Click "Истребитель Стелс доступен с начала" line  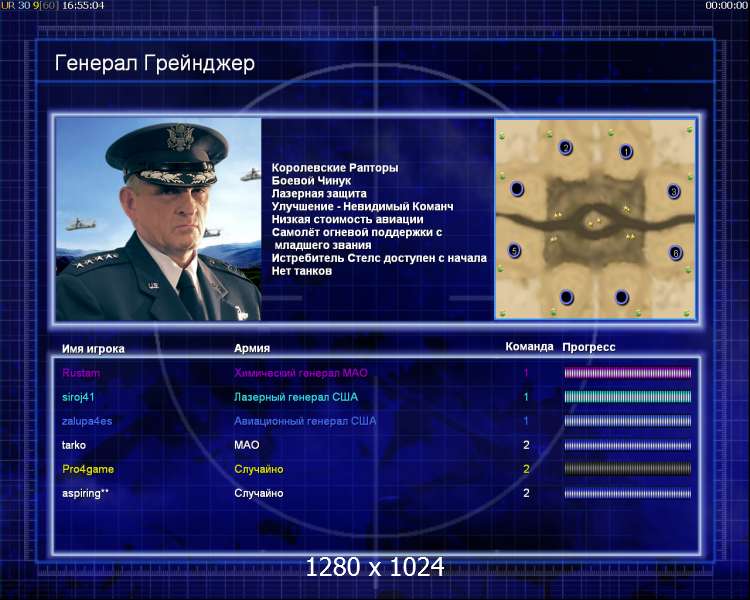(379, 258)
